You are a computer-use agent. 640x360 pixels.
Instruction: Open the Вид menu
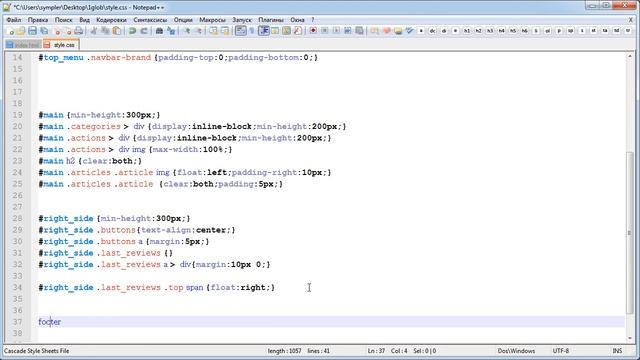(x=84, y=20)
